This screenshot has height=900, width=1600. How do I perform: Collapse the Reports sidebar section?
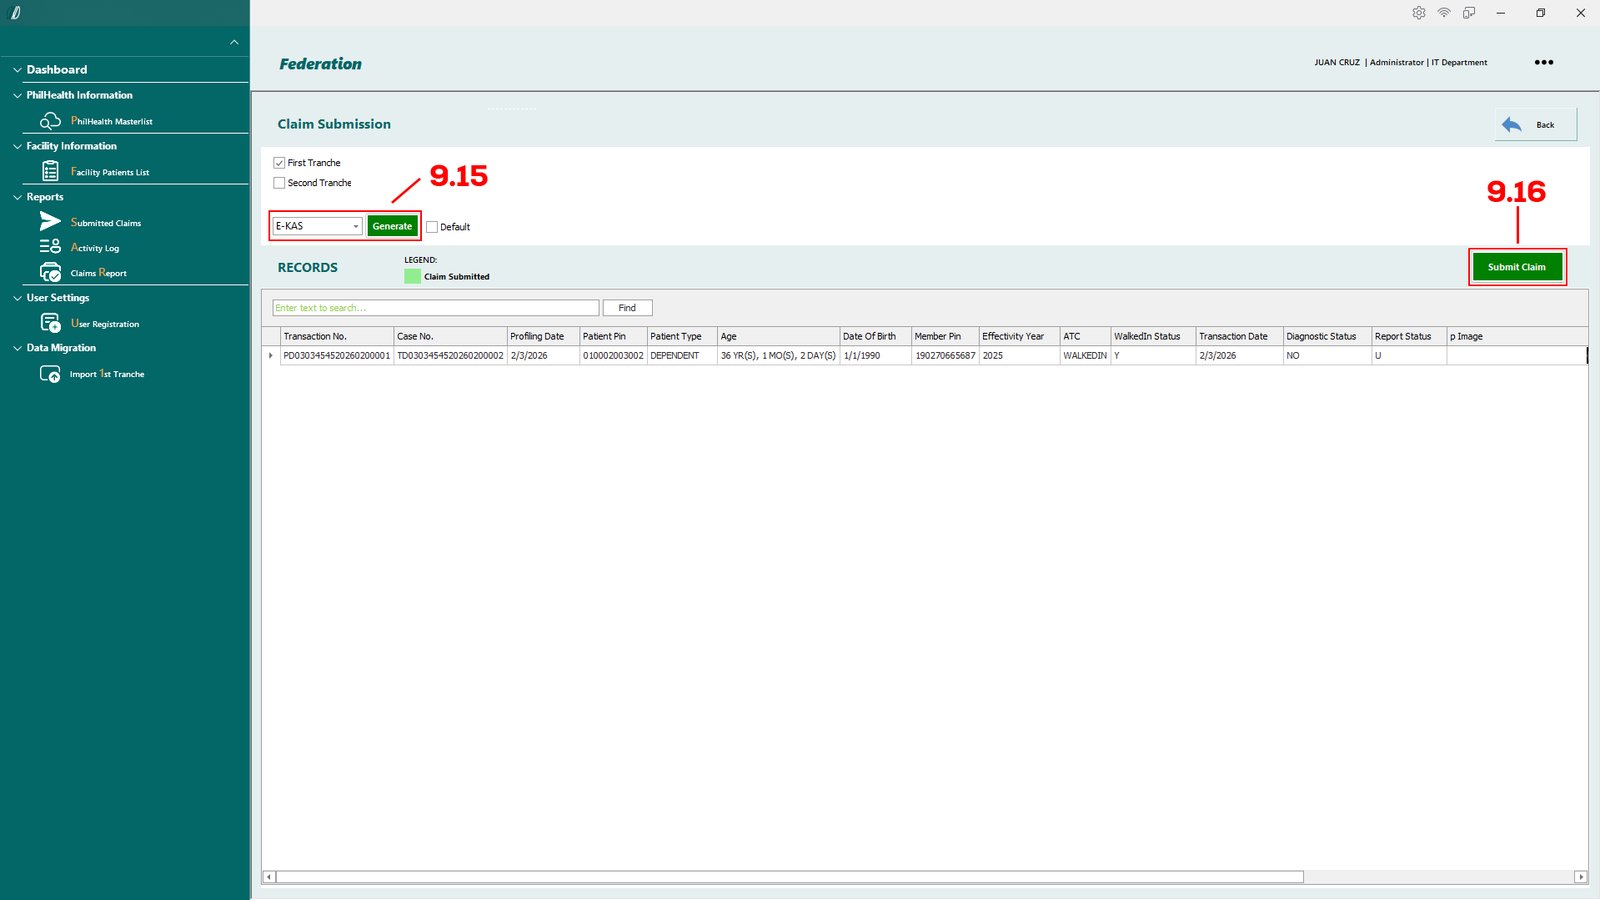[x=17, y=197]
